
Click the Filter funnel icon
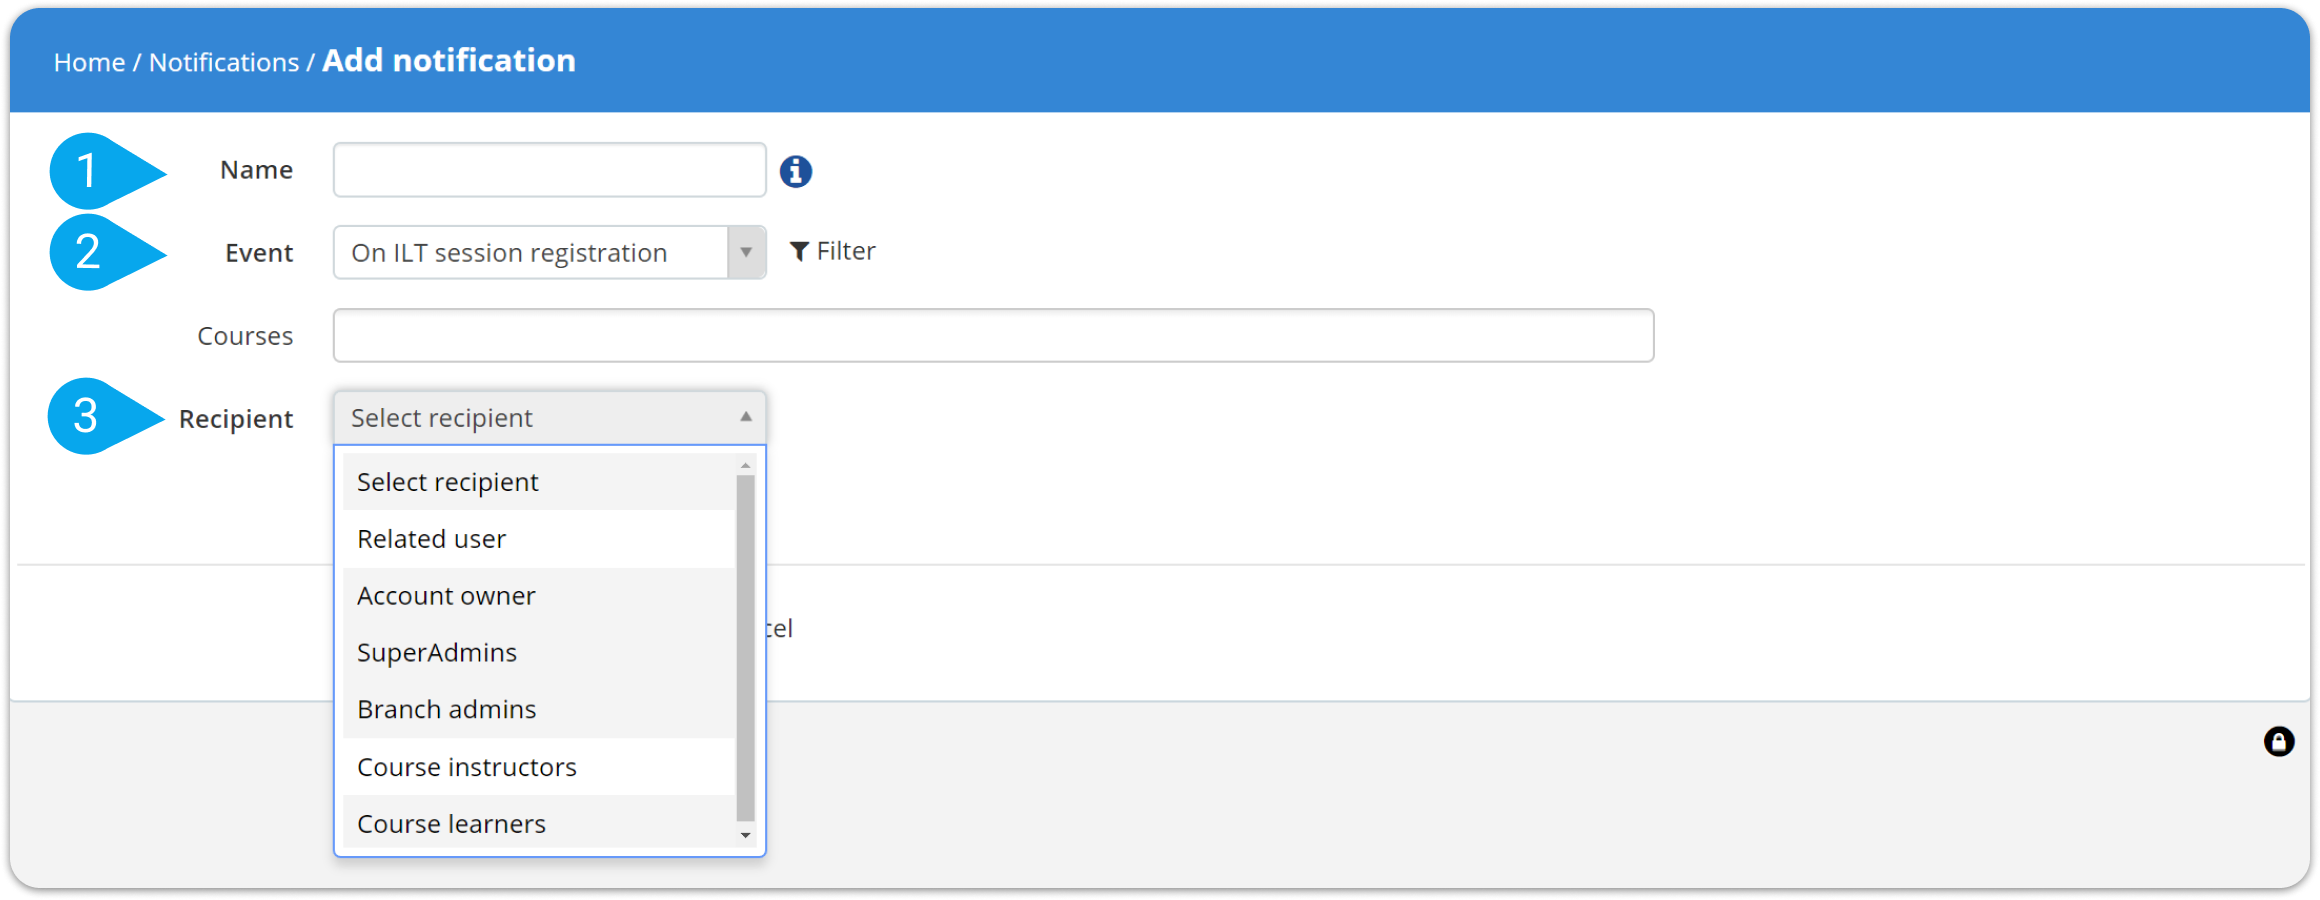(799, 251)
